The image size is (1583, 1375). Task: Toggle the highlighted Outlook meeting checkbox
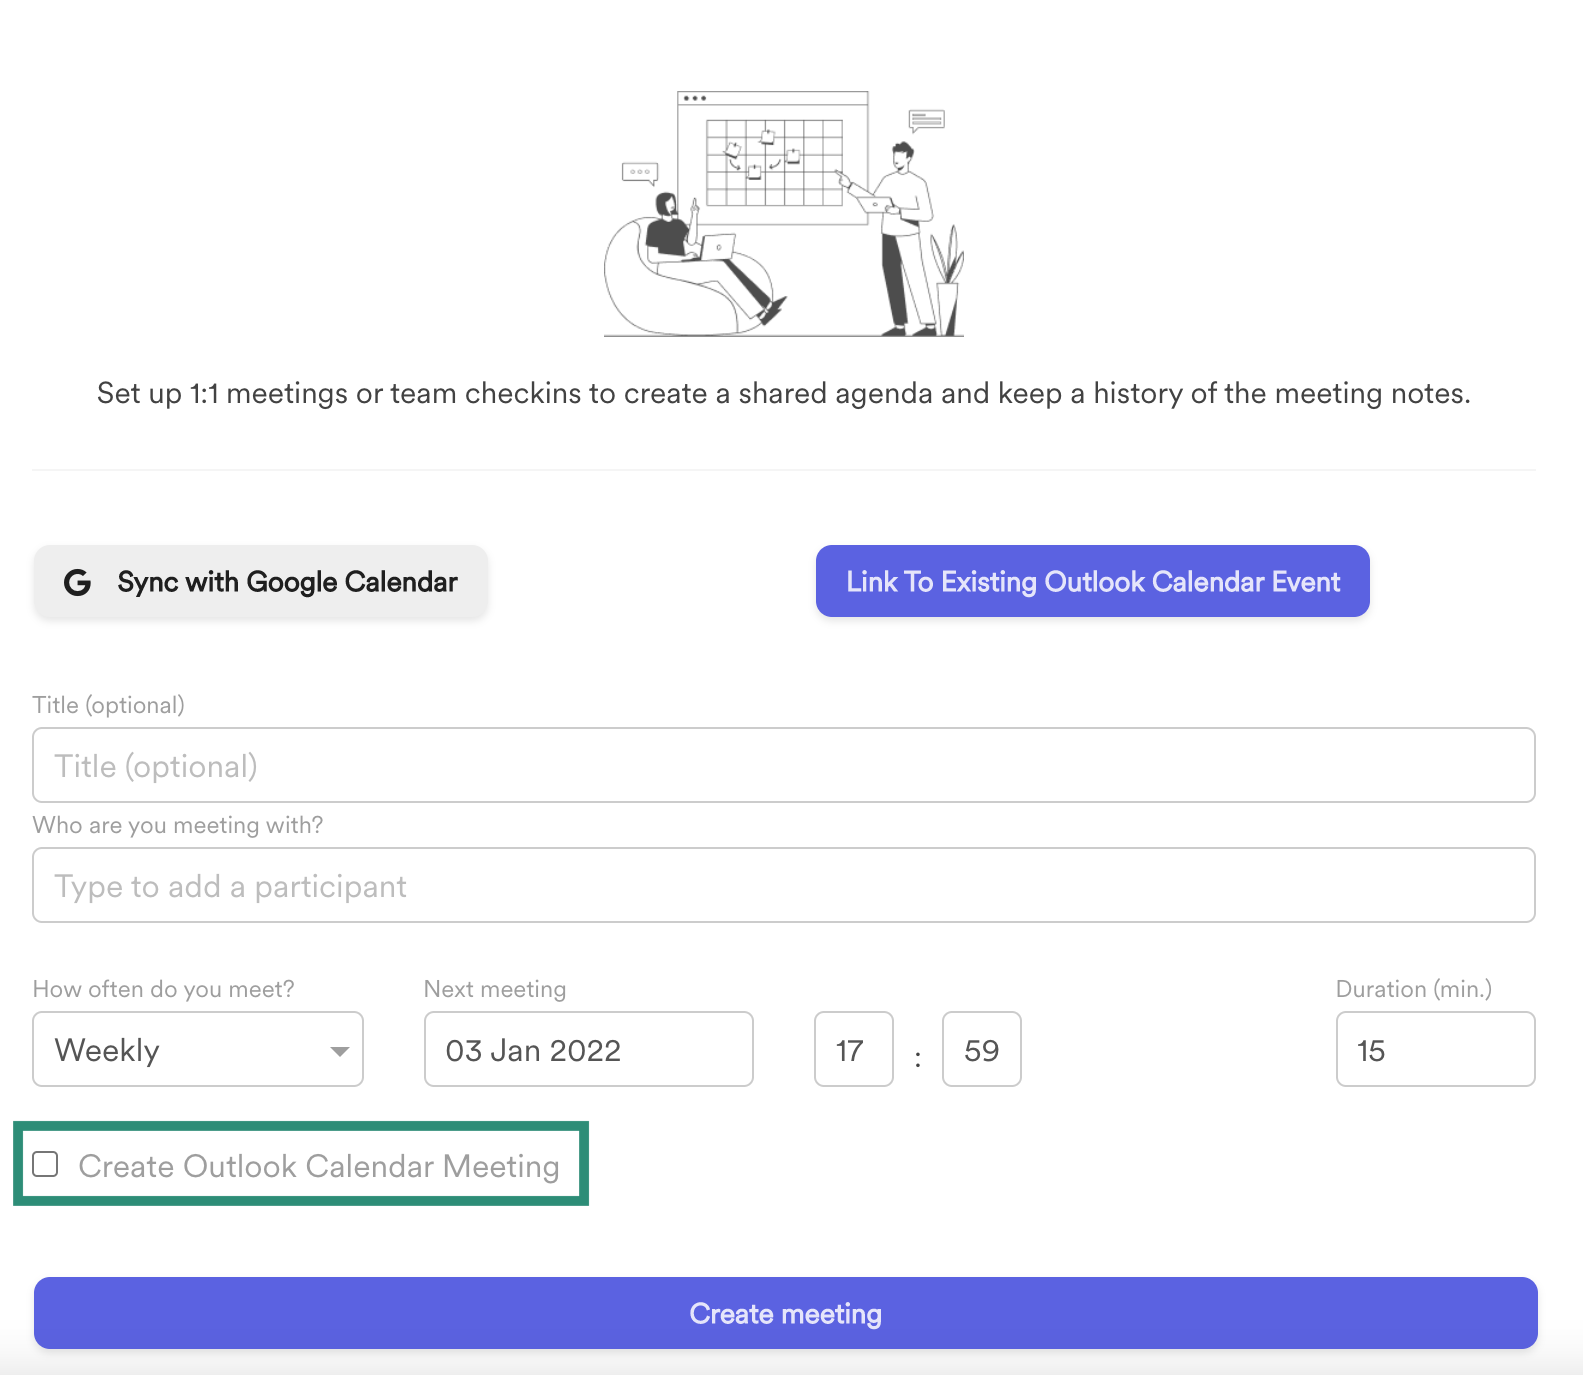45,1164
